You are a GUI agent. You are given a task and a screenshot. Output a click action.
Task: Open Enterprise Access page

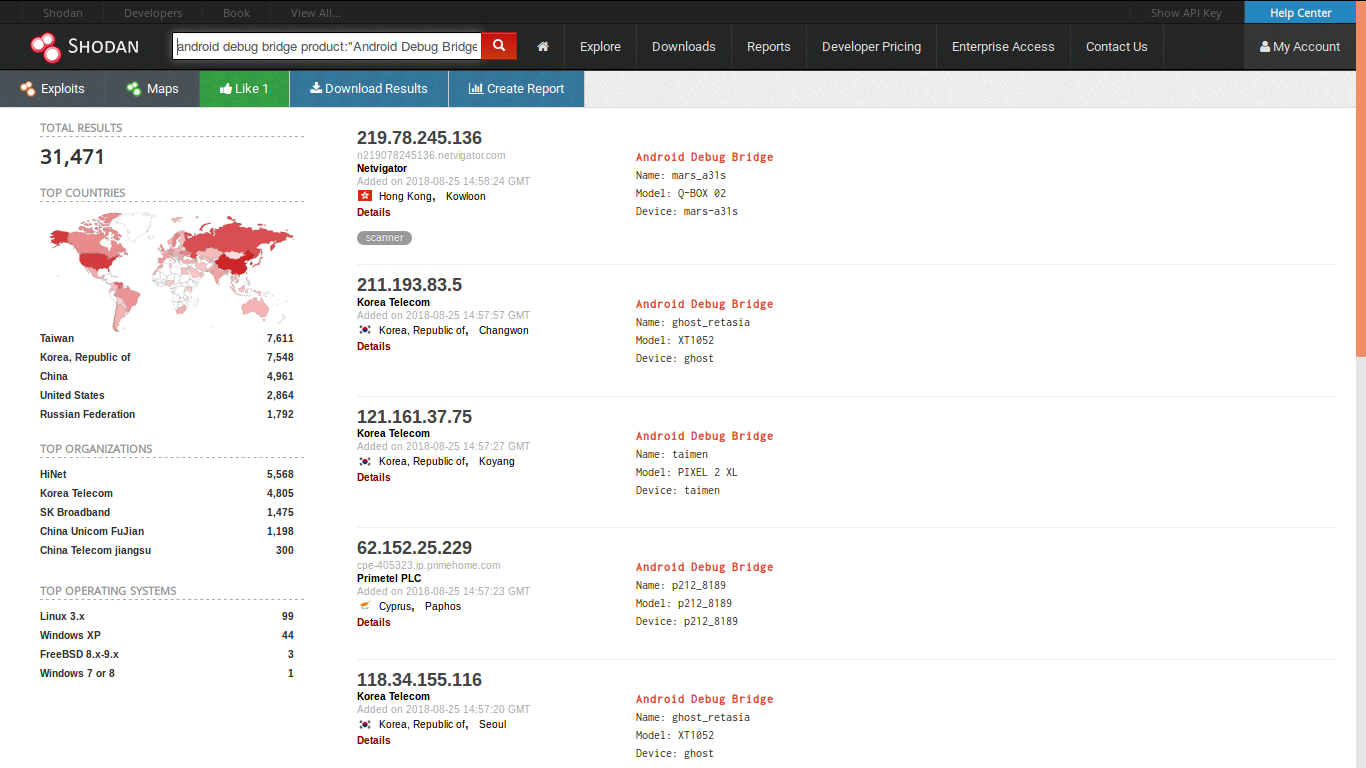(1003, 47)
